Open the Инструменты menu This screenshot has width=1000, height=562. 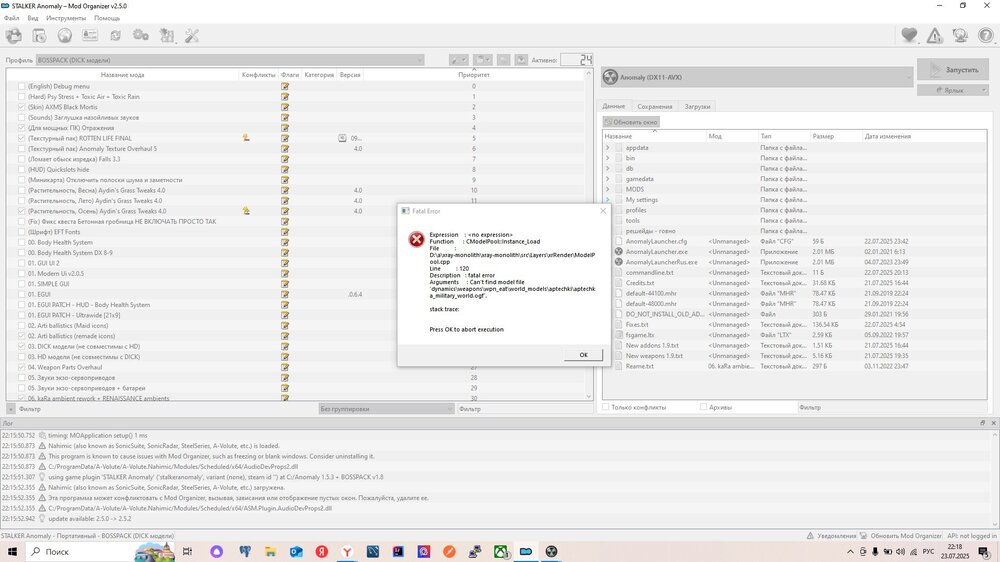coord(65,18)
